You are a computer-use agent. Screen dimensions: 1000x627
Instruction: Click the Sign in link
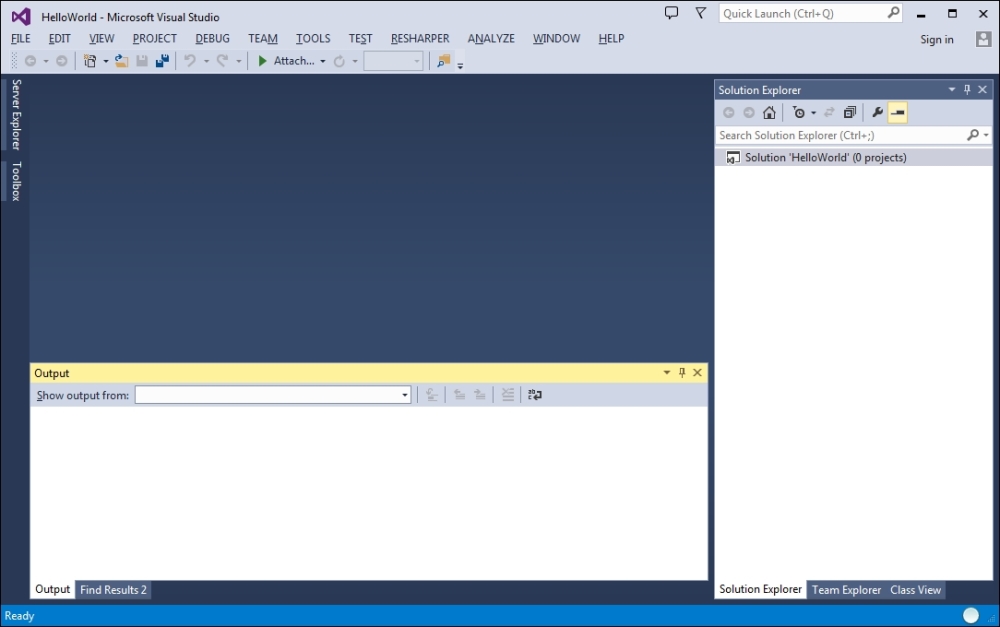937,39
